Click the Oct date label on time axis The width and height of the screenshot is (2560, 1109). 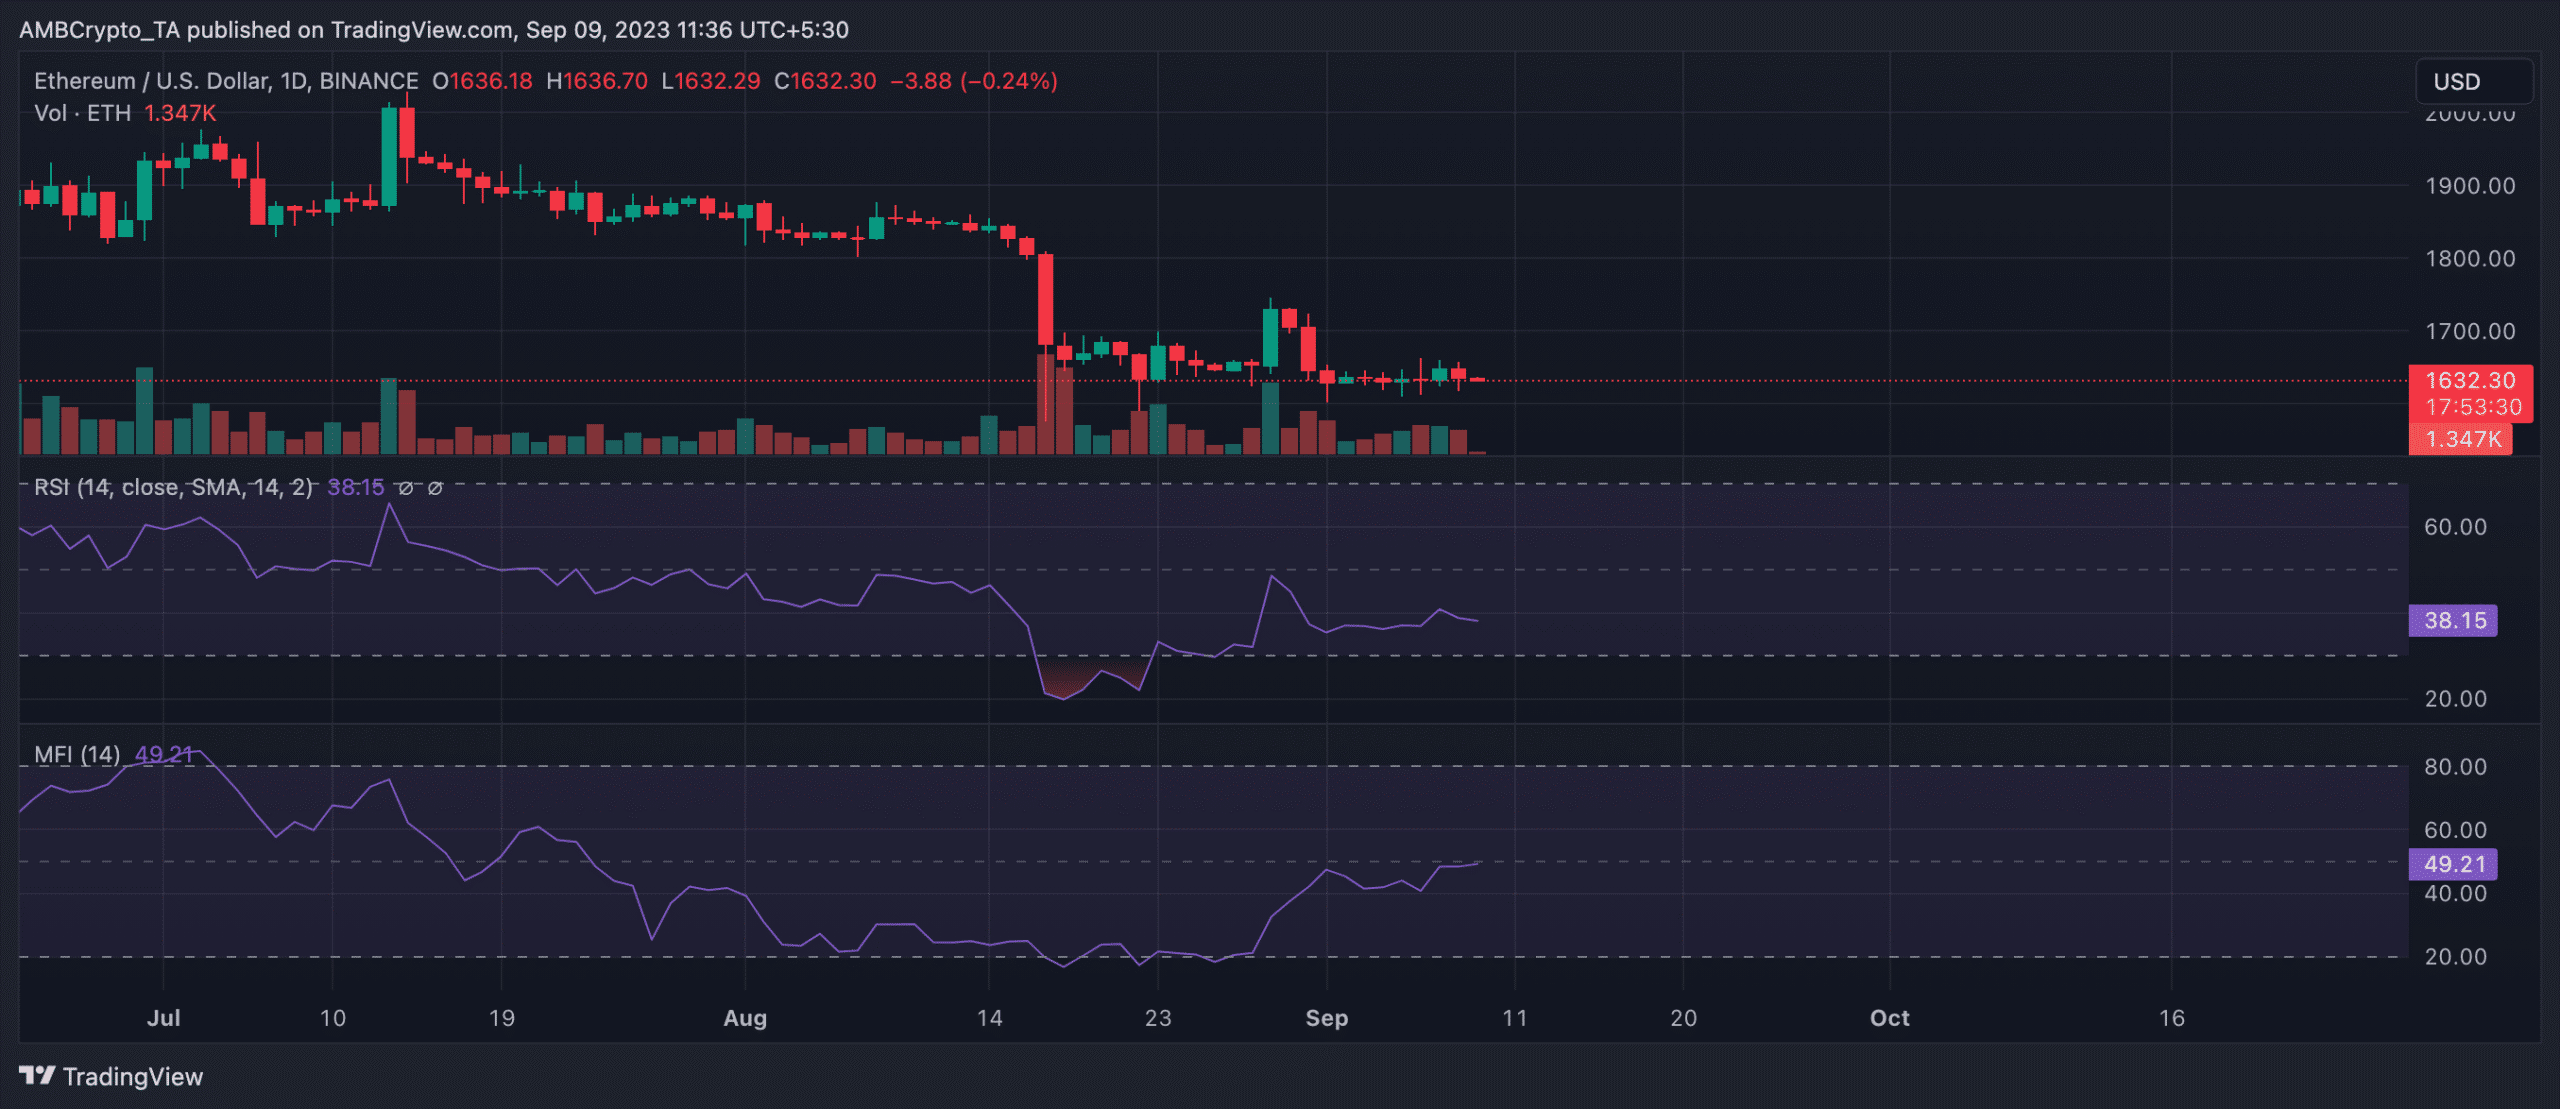click(1890, 1018)
